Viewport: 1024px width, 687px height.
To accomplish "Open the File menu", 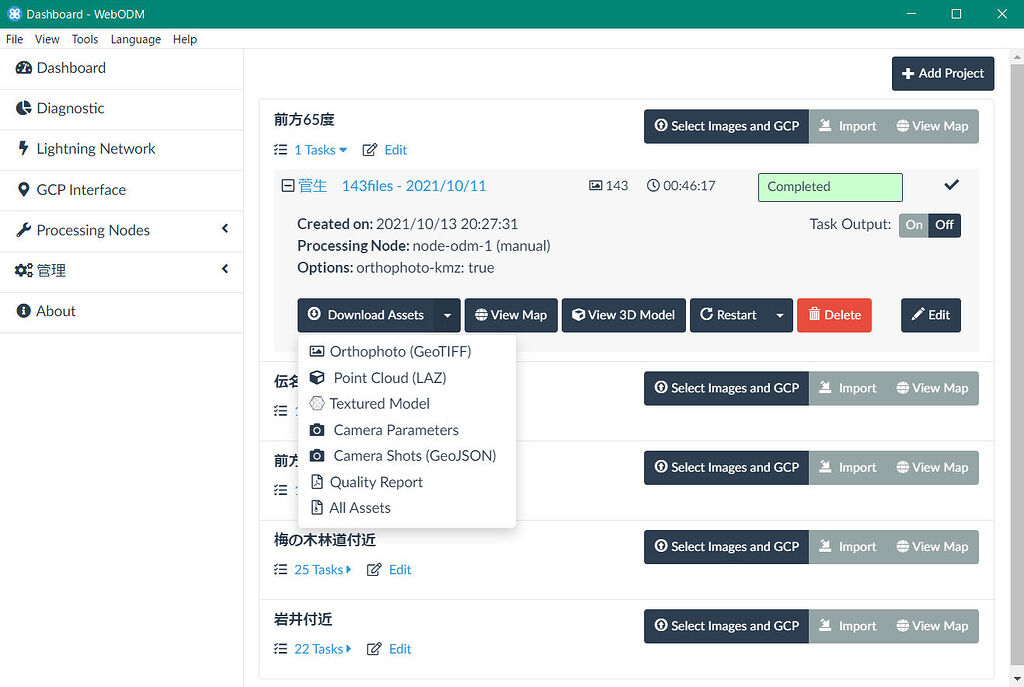I will point(14,39).
